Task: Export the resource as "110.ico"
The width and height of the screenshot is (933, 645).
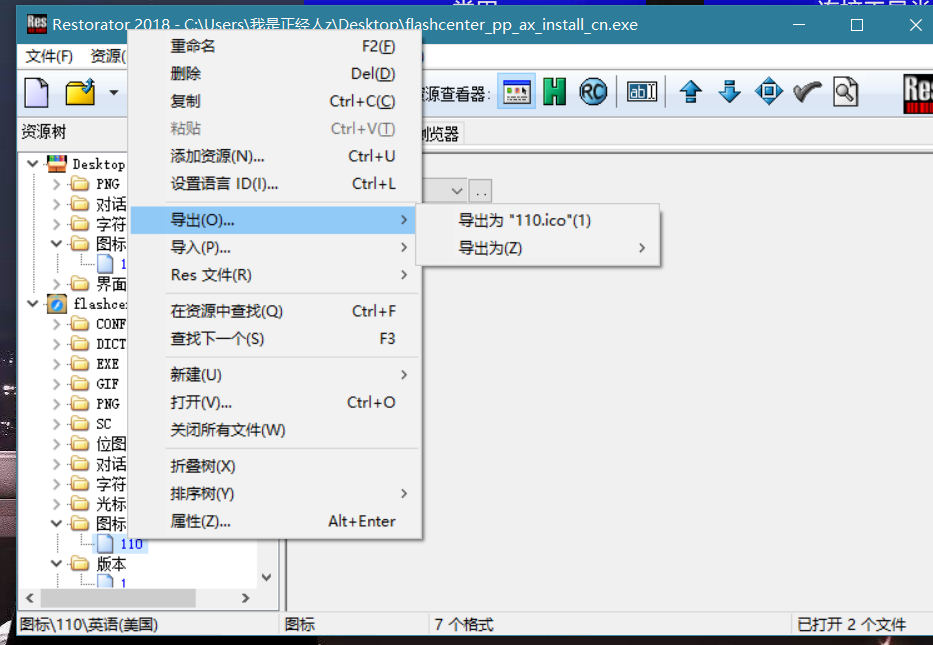Action: coord(538,220)
